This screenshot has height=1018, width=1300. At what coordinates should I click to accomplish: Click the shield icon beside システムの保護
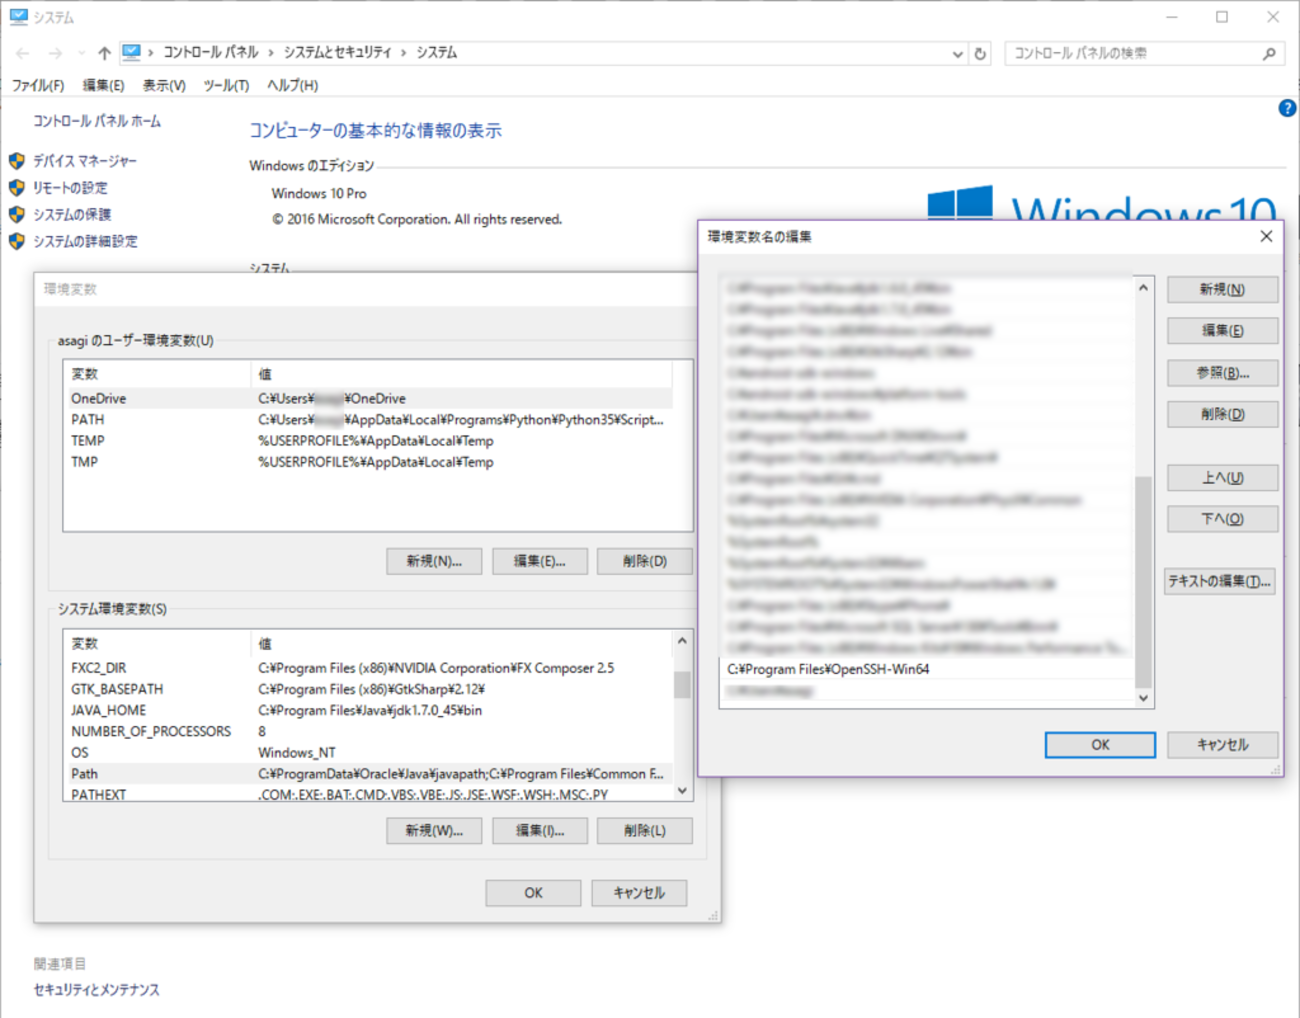click(17, 214)
